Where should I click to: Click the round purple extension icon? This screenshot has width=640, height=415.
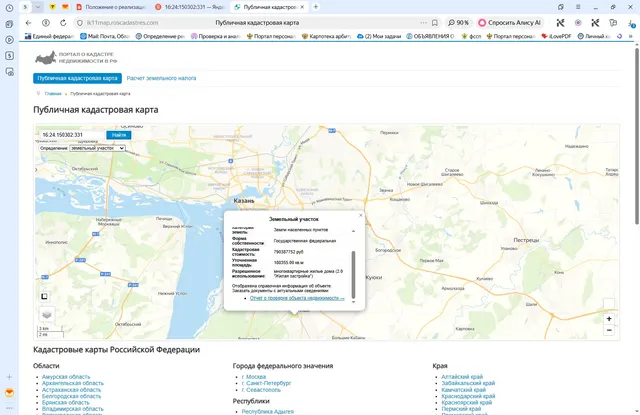[578, 23]
